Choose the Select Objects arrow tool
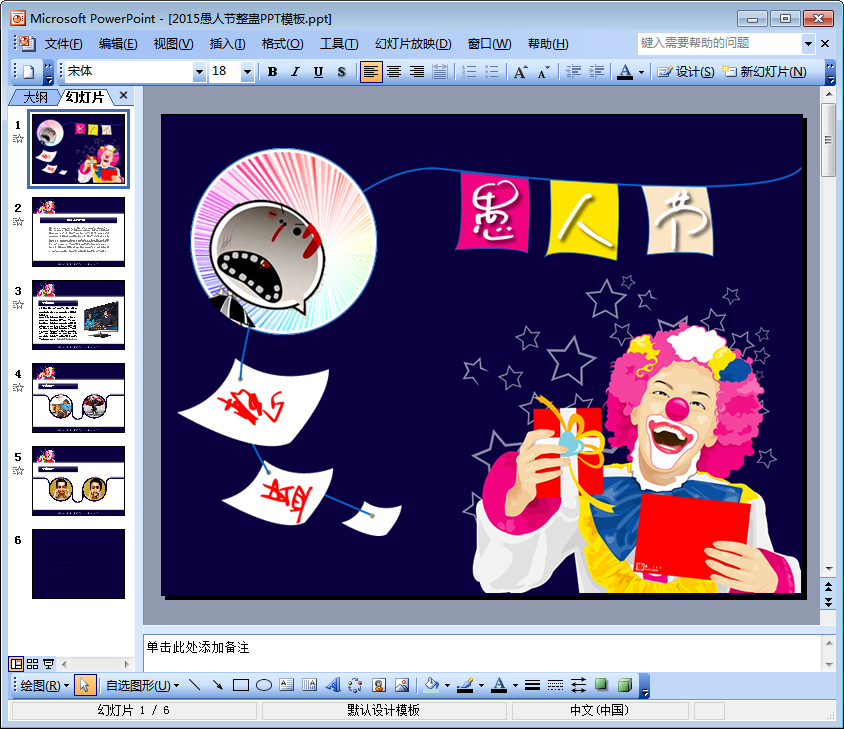844x729 pixels. click(85, 685)
